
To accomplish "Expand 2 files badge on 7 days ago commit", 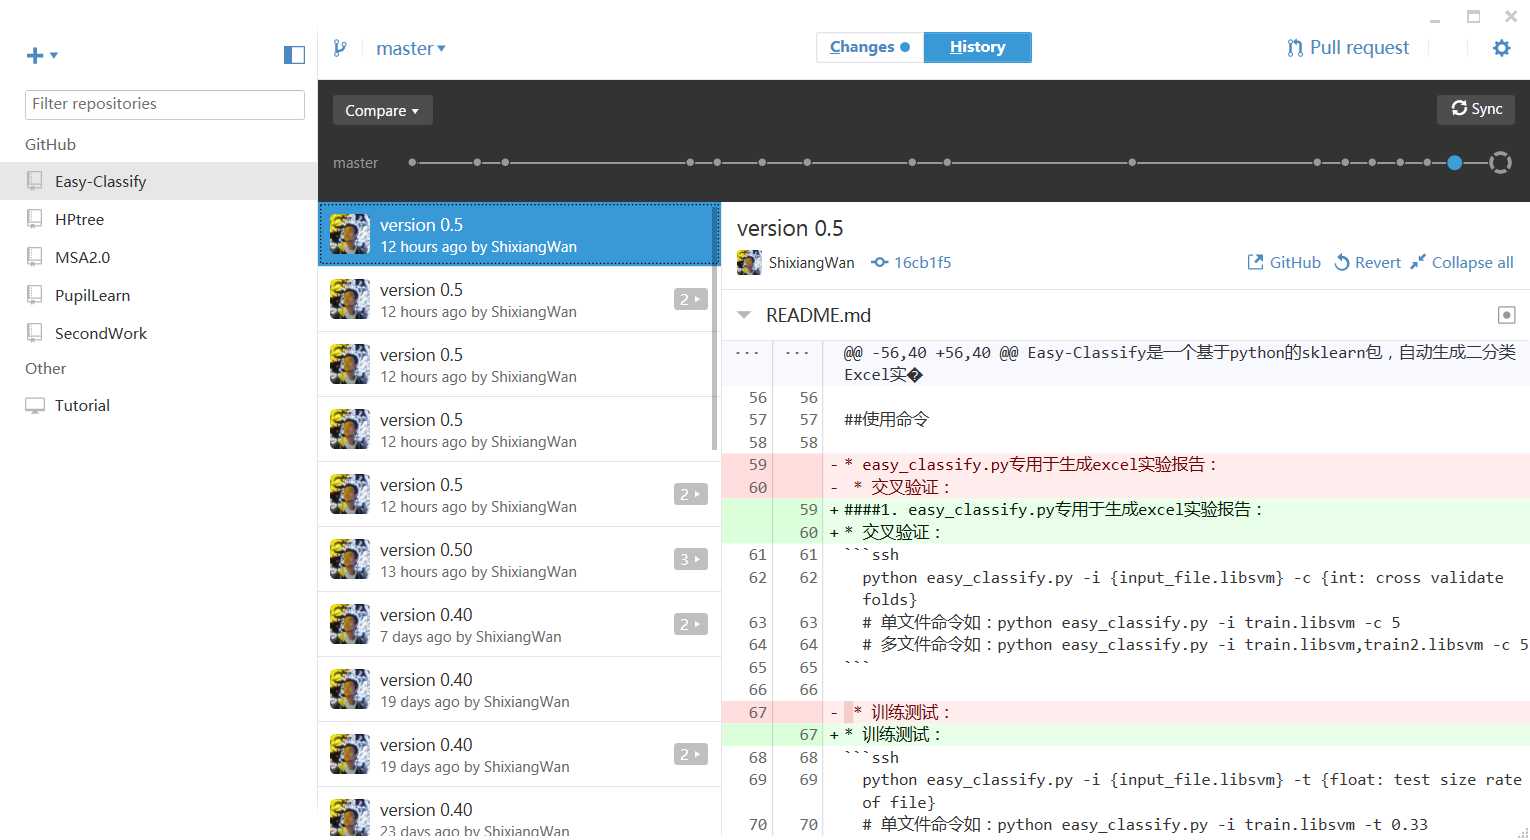I will (x=690, y=624).
